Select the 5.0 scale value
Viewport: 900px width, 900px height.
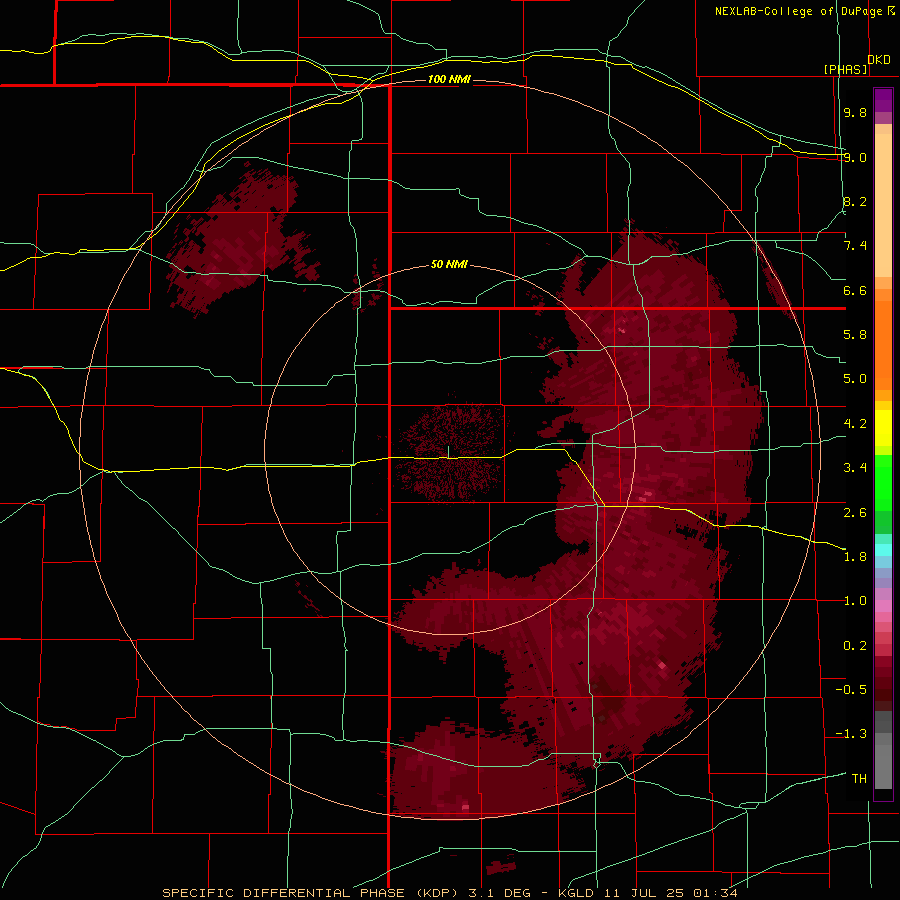coord(855,379)
